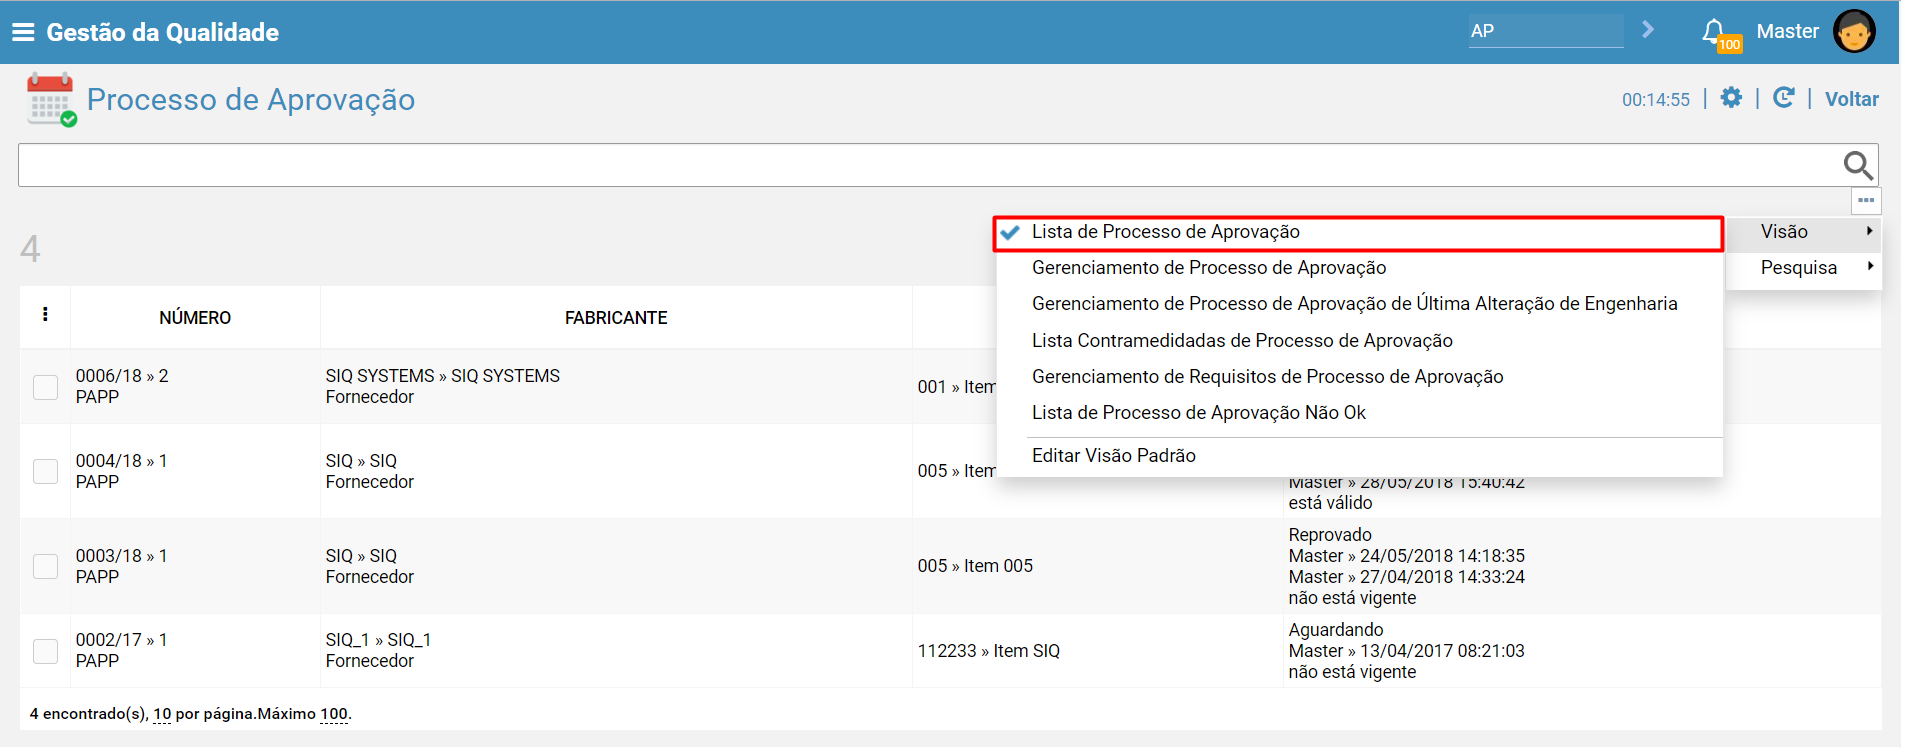Screen dimensions: 1919x748
Task: Click Master » 24/05/2018 14:18:35
Action: tap(1407, 556)
